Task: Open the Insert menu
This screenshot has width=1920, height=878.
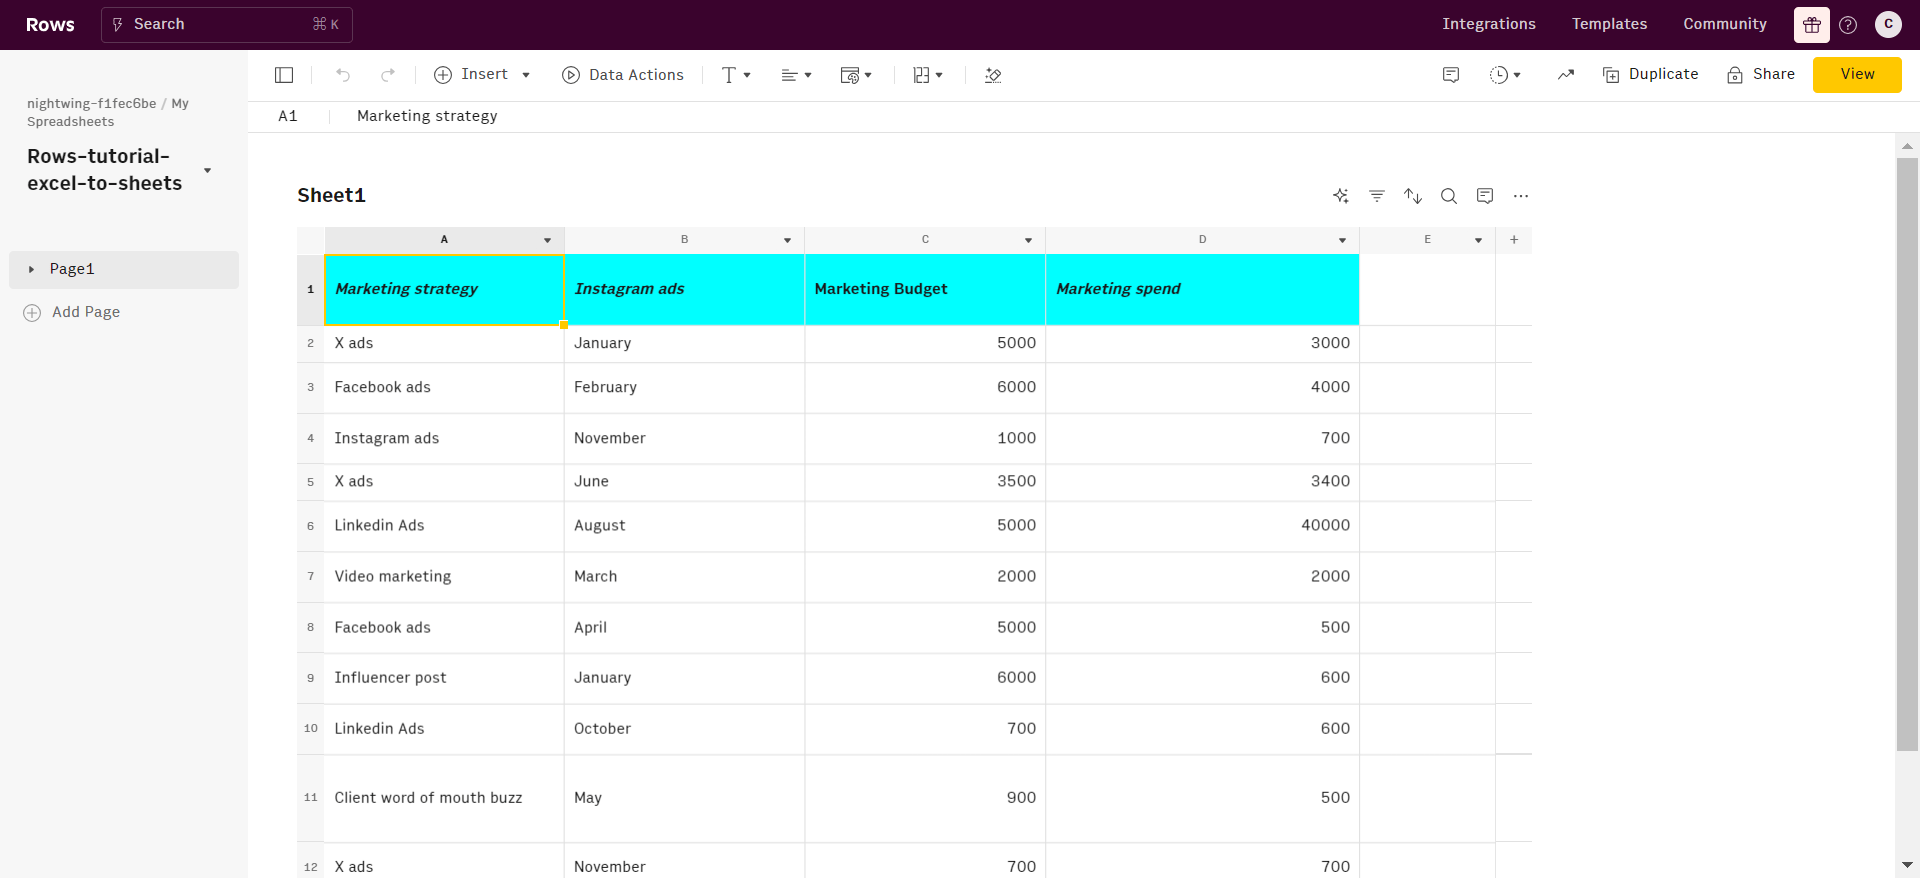Action: click(482, 75)
